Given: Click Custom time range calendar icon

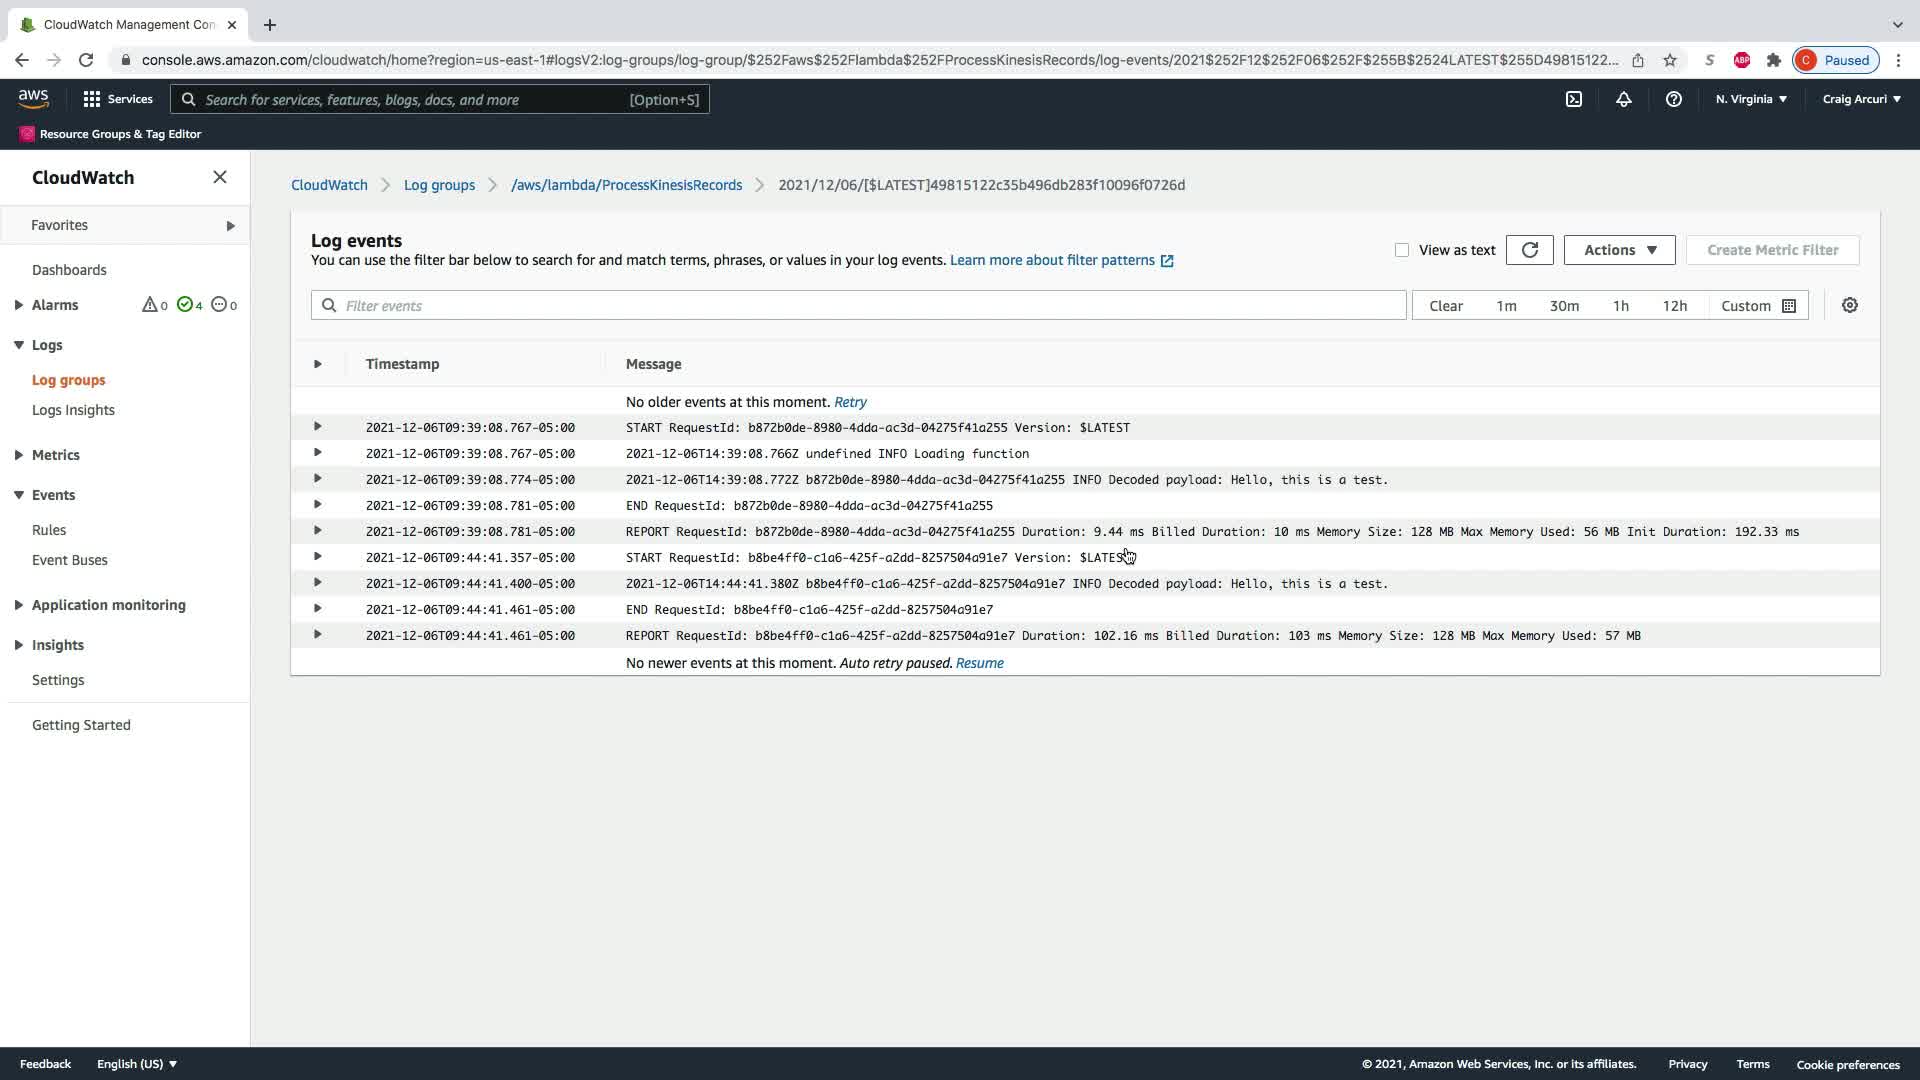Looking at the screenshot, I should click(1789, 306).
